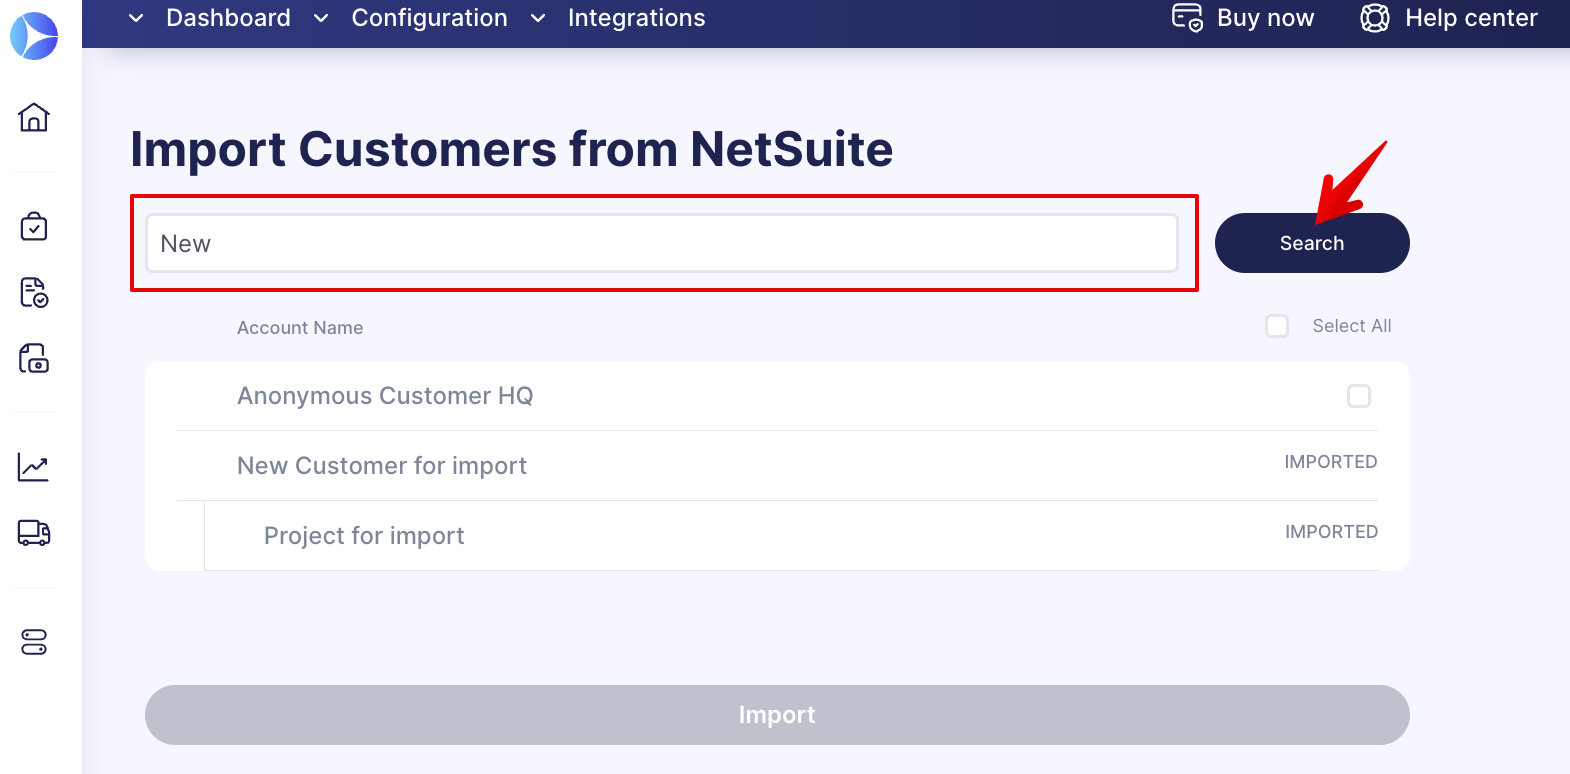Click the Import button
1570x774 pixels.
(x=777, y=715)
